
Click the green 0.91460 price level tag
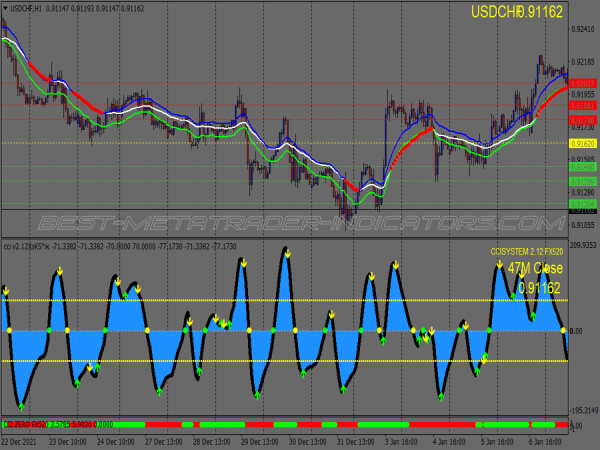(582, 167)
